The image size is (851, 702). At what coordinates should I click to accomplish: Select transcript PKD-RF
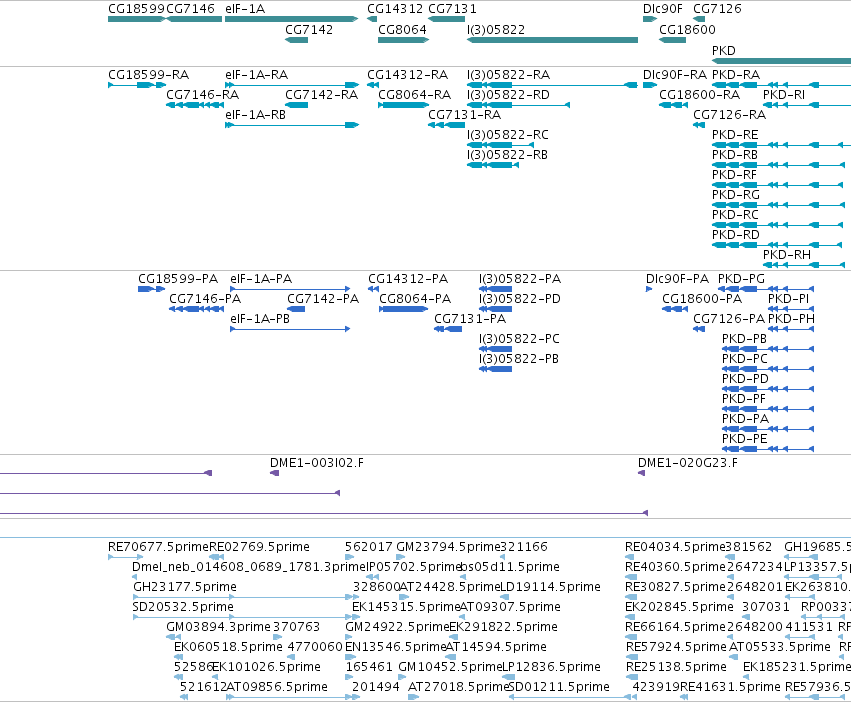(734, 175)
